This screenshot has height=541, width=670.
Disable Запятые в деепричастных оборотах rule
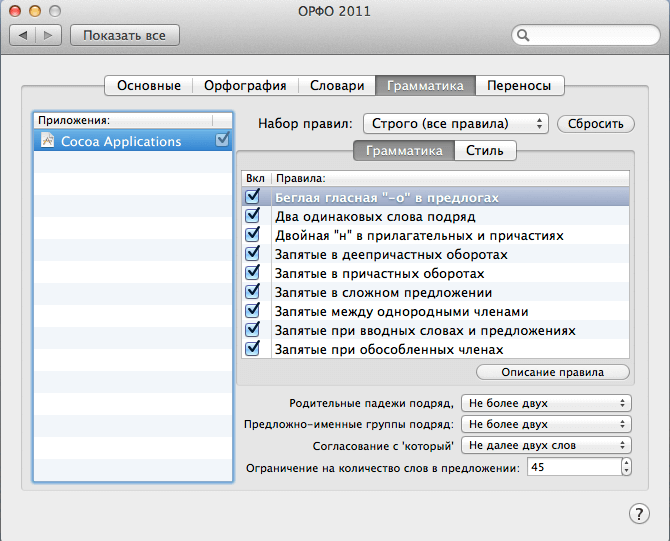click(x=253, y=252)
